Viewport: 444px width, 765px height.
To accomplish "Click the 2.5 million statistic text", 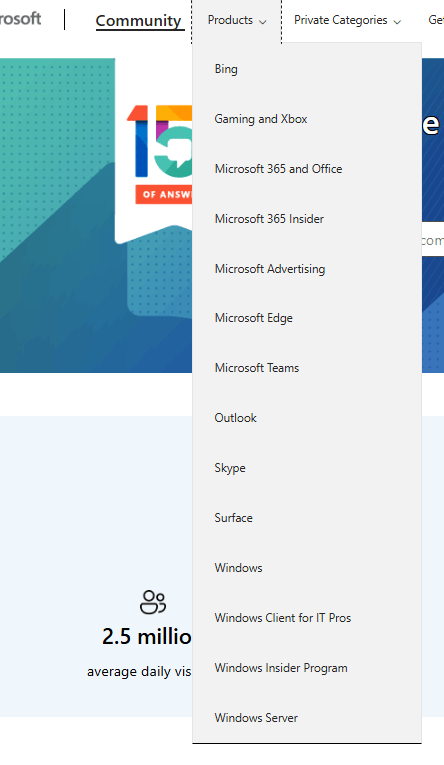I will pyautogui.click(x=147, y=636).
